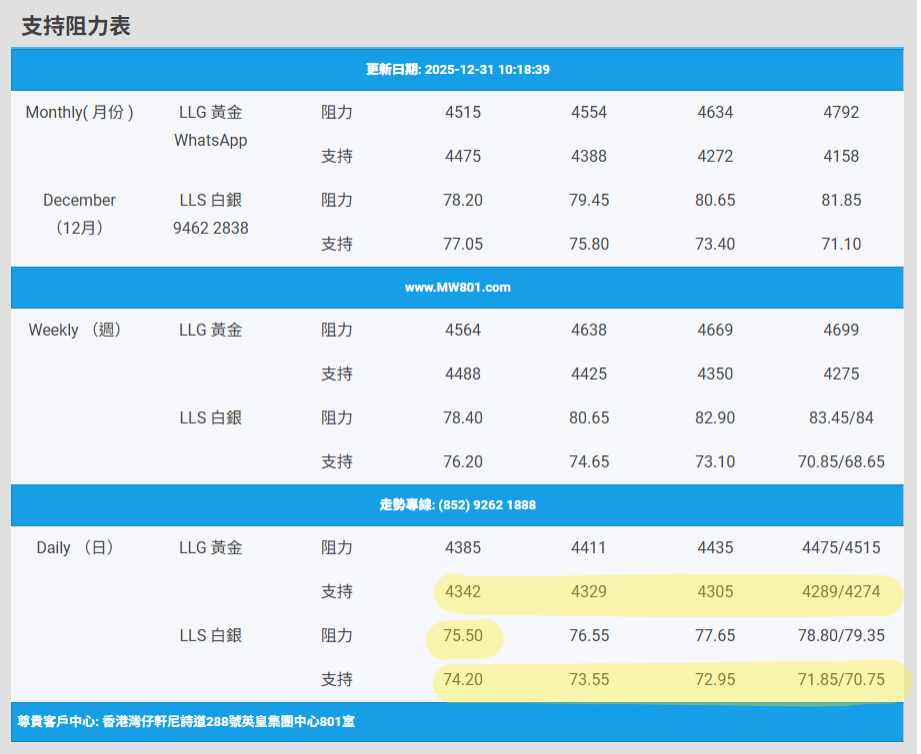Click the highlighted 71.85/70.75 silver support cell
This screenshot has width=921, height=754.
point(841,680)
